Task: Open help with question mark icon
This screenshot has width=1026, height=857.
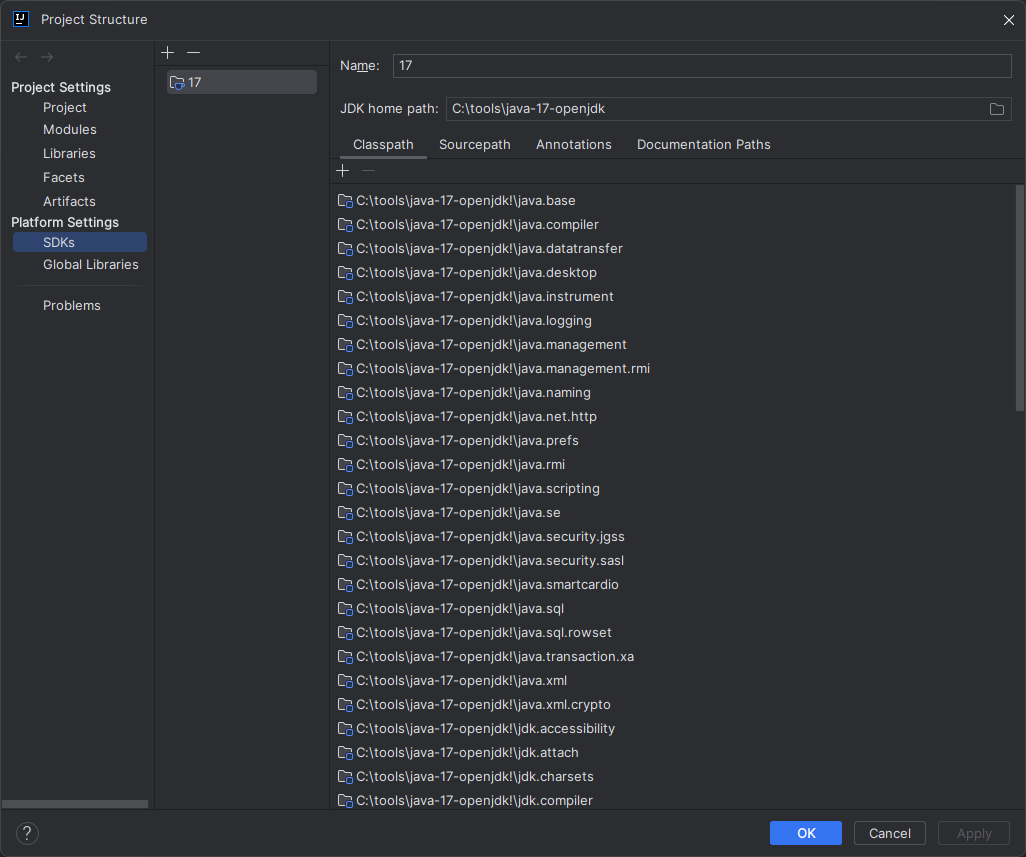Action: point(27,833)
